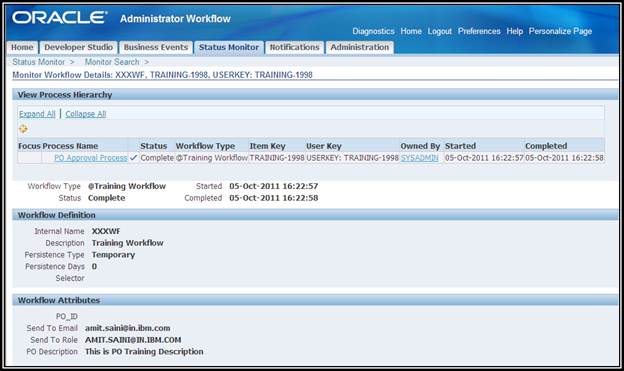The image size is (624, 371).
Task: Click the User Key column header
Action: (x=324, y=146)
